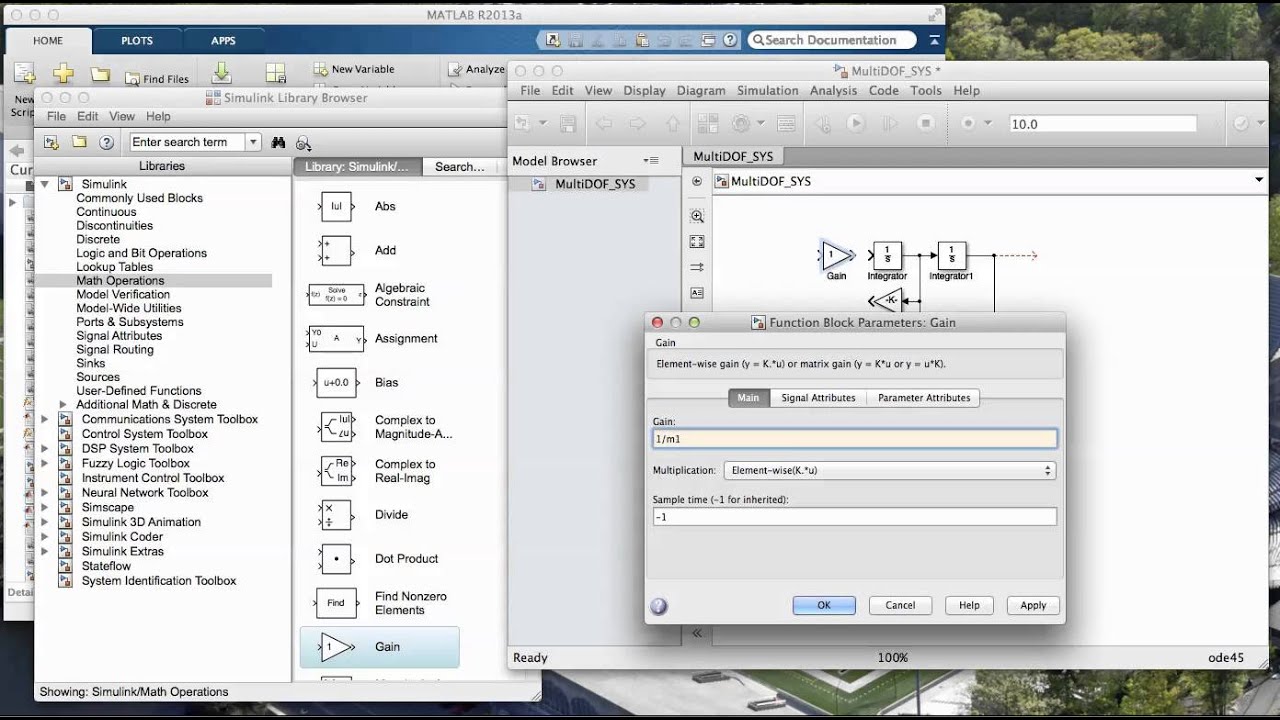
Task: Open the MultiDOF_SYS breadcrumb path dropdown arrow
Action: (1259, 180)
